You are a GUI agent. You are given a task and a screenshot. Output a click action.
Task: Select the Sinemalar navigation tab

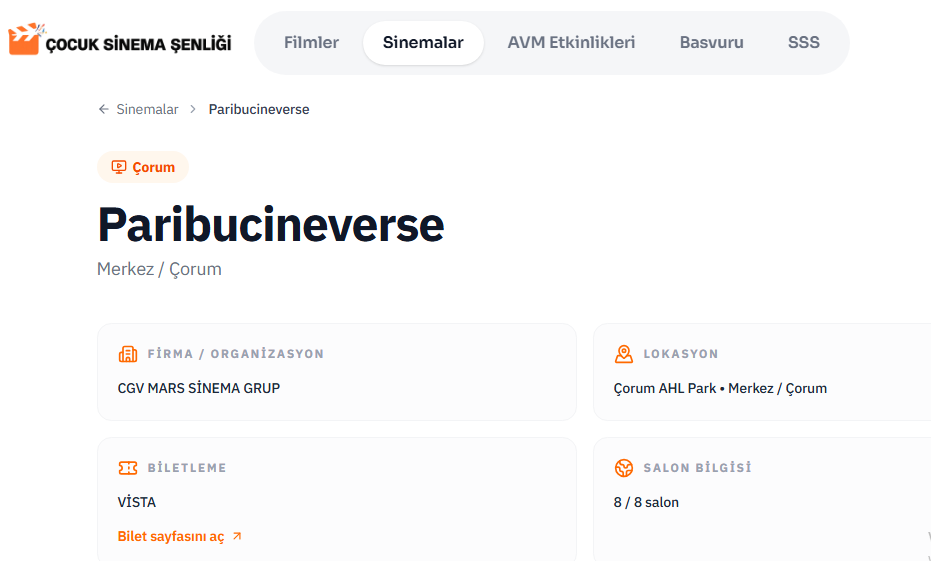(423, 43)
